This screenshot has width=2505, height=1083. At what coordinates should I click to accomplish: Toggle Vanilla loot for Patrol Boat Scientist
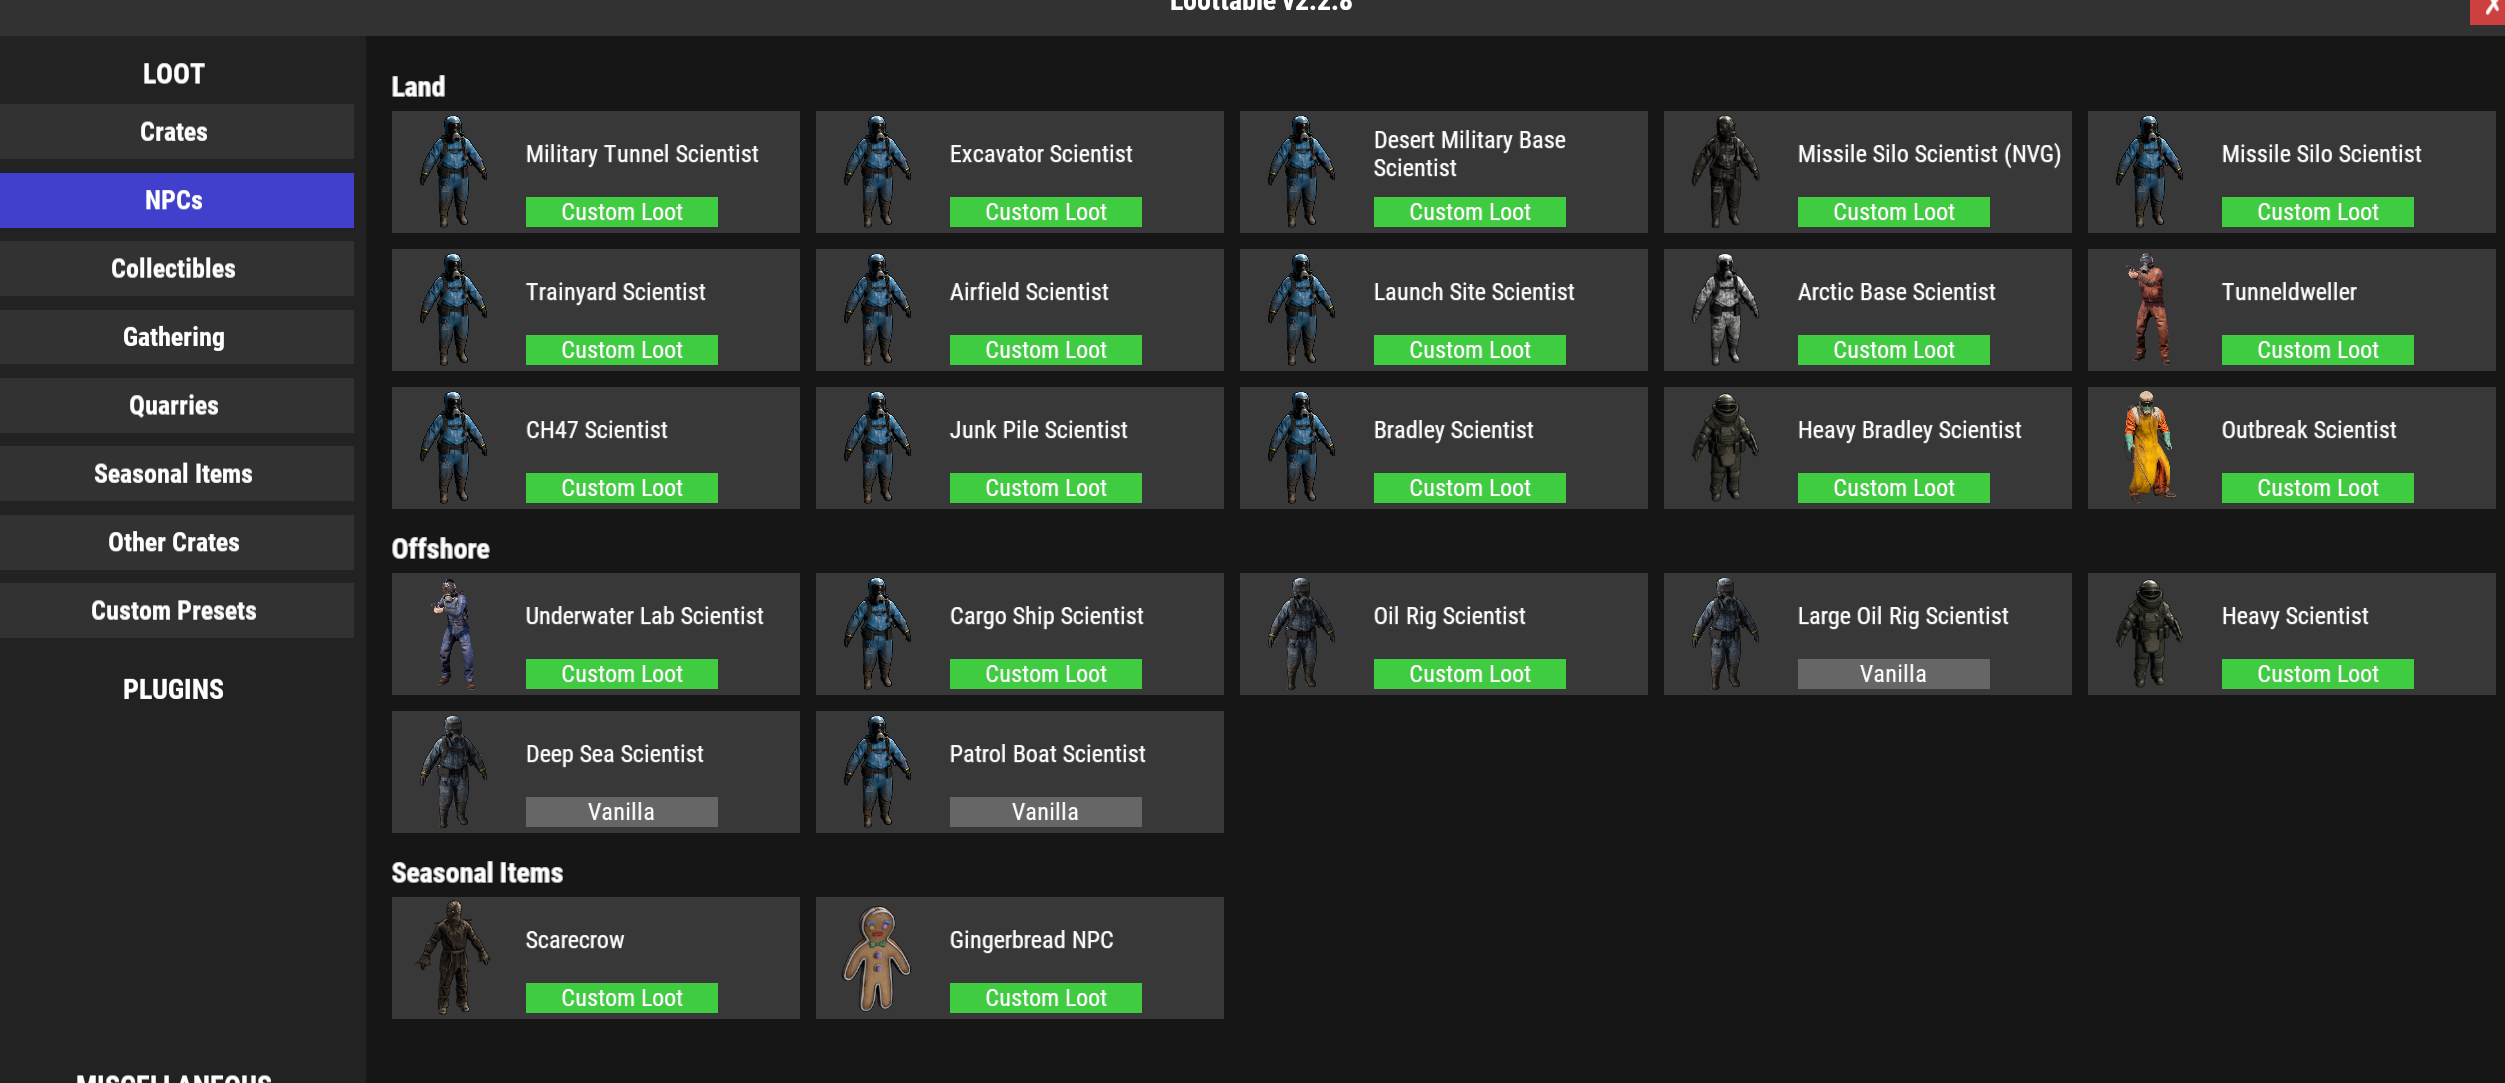[x=1045, y=812]
